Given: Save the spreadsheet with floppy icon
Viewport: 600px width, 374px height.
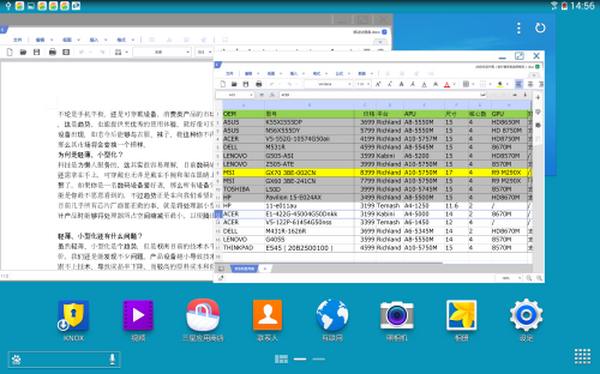Looking at the screenshot, I should pyautogui.click(x=246, y=84).
